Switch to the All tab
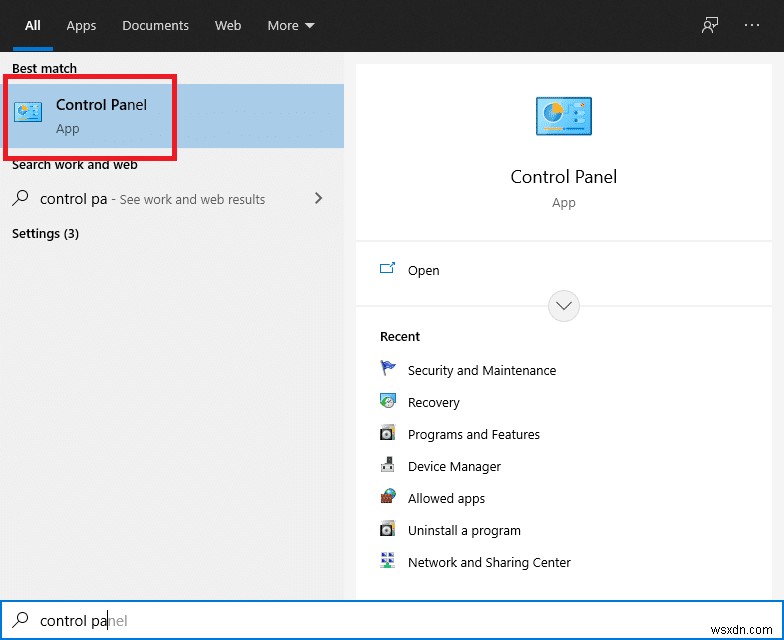The image size is (784, 640). [32, 26]
